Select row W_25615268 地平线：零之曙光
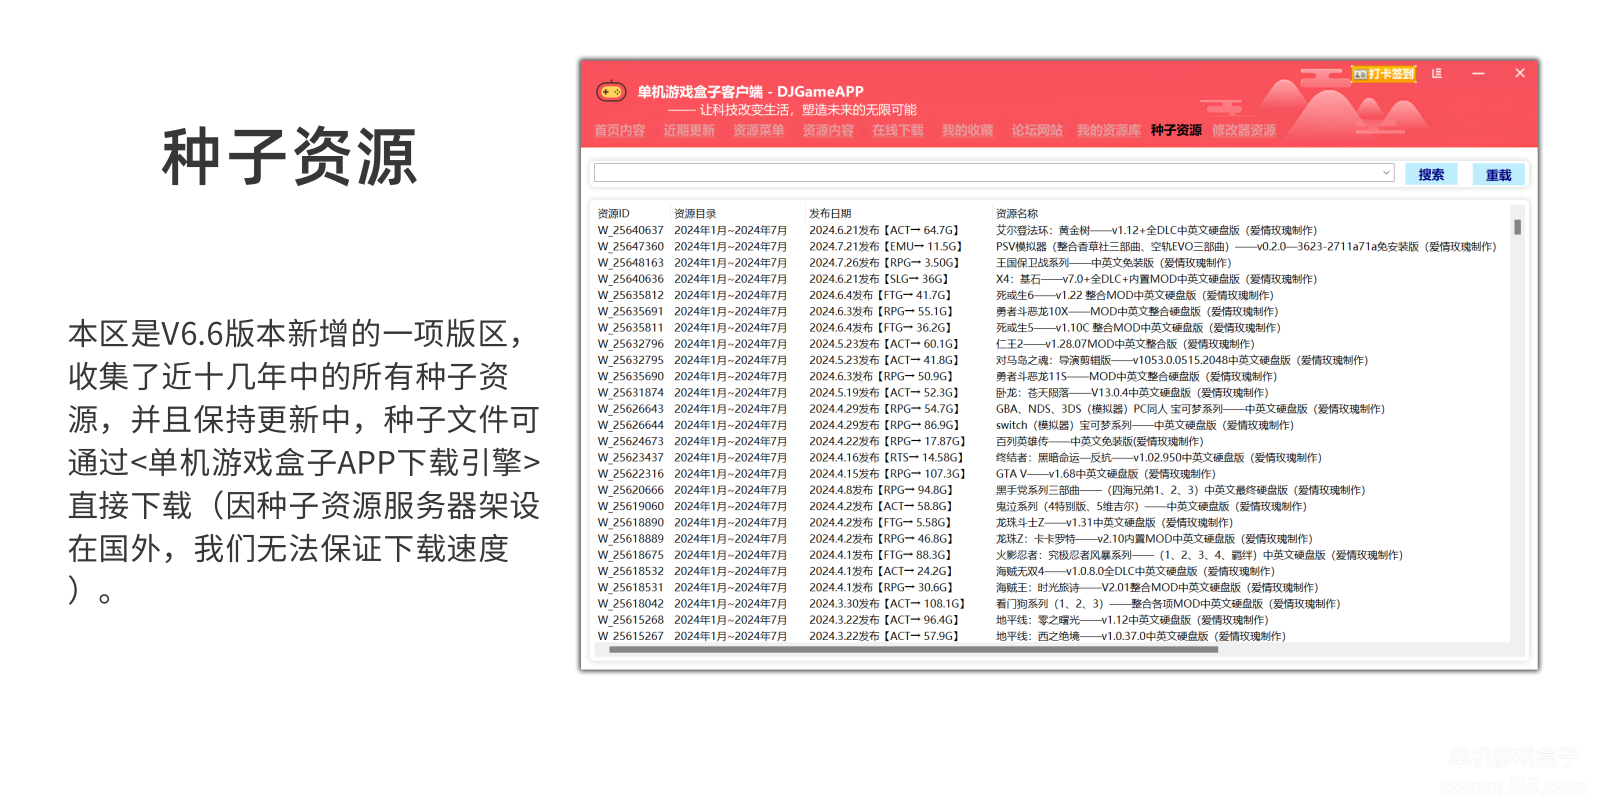 (x=1053, y=620)
